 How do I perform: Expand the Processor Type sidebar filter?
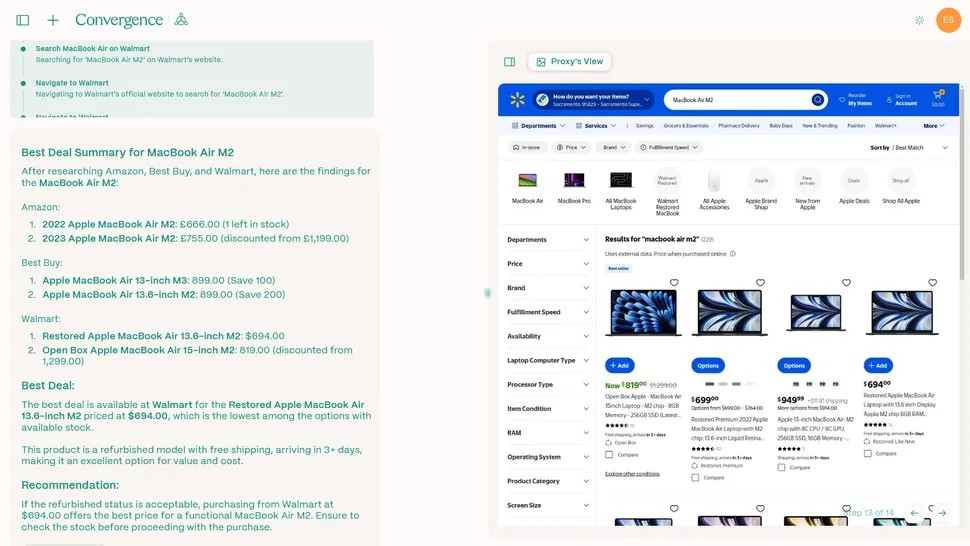tap(547, 385)
